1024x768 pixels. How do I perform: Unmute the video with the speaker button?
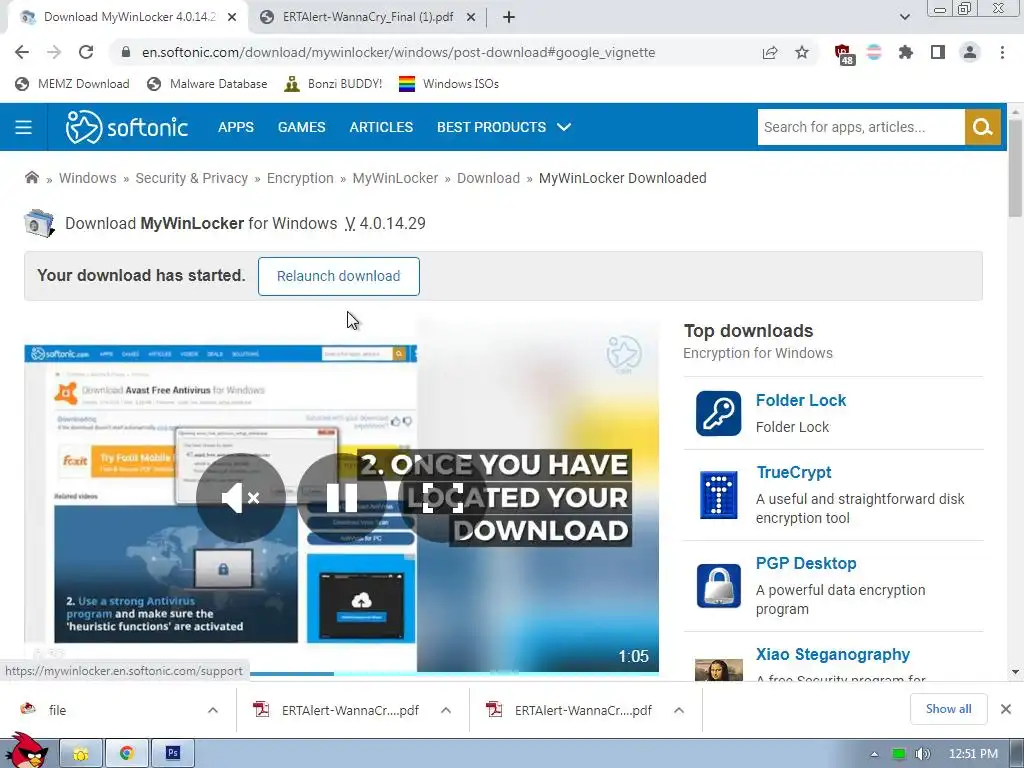[240, 498]
